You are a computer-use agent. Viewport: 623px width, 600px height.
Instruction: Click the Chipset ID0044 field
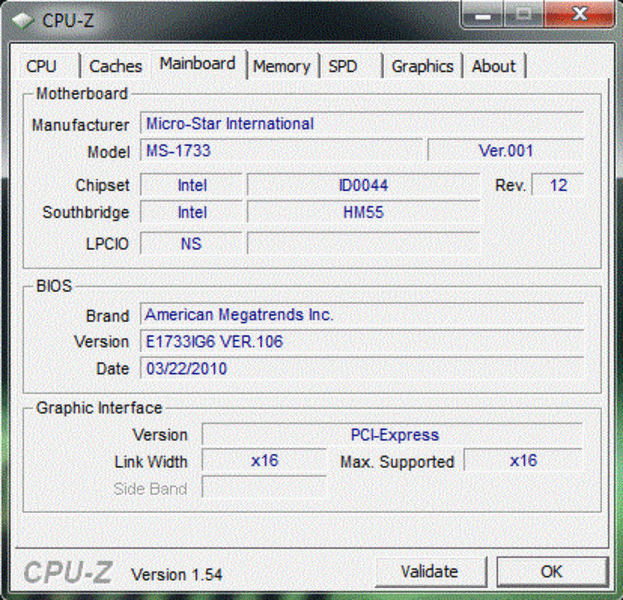(x=363, y=185)
